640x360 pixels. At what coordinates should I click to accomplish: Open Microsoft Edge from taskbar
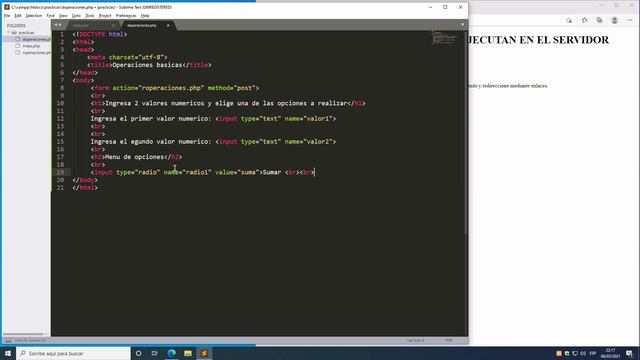pos(171,353)
